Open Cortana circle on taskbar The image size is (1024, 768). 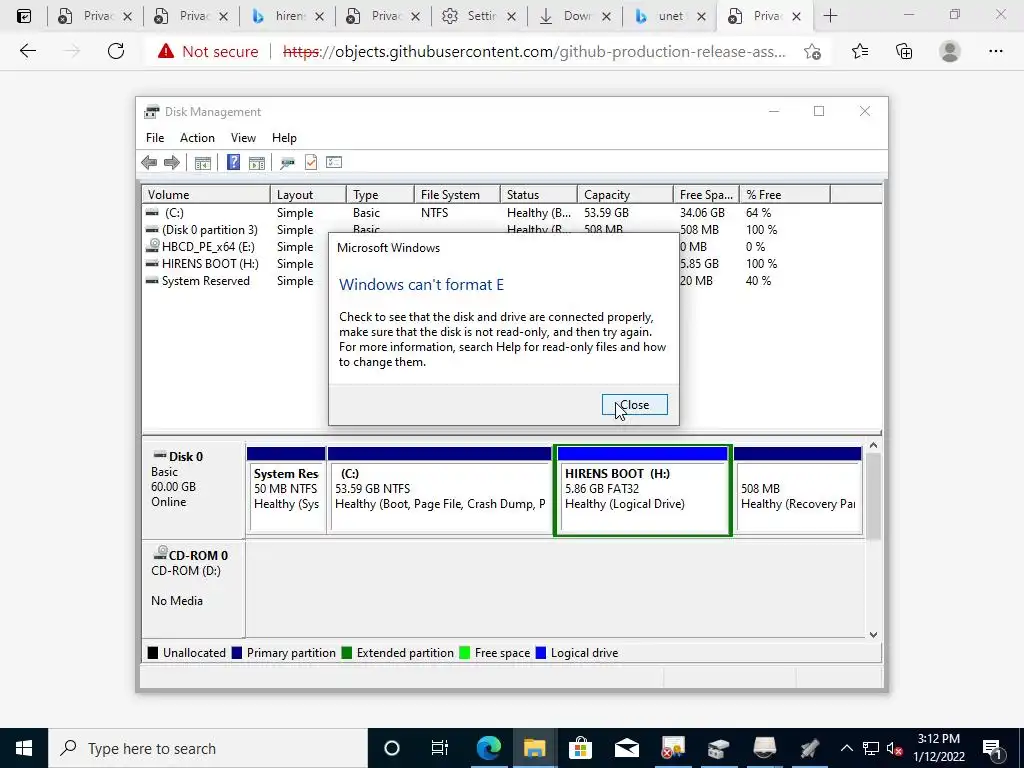pos(391,748)
